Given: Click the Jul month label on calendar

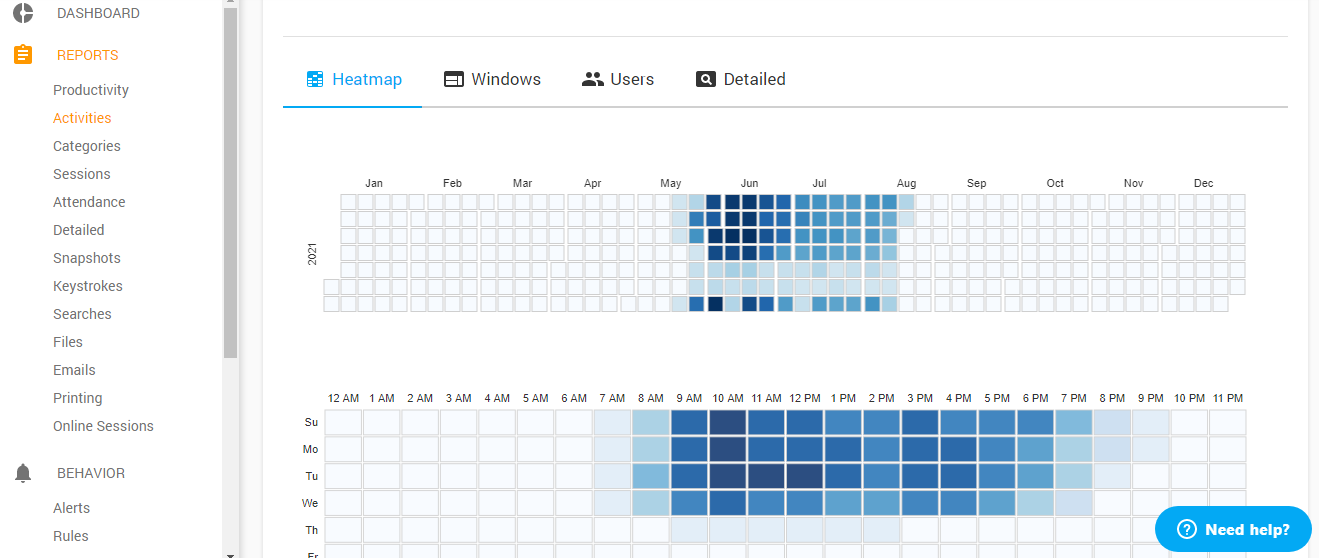Looking at the screenshot, I should (x=820, y=183).
